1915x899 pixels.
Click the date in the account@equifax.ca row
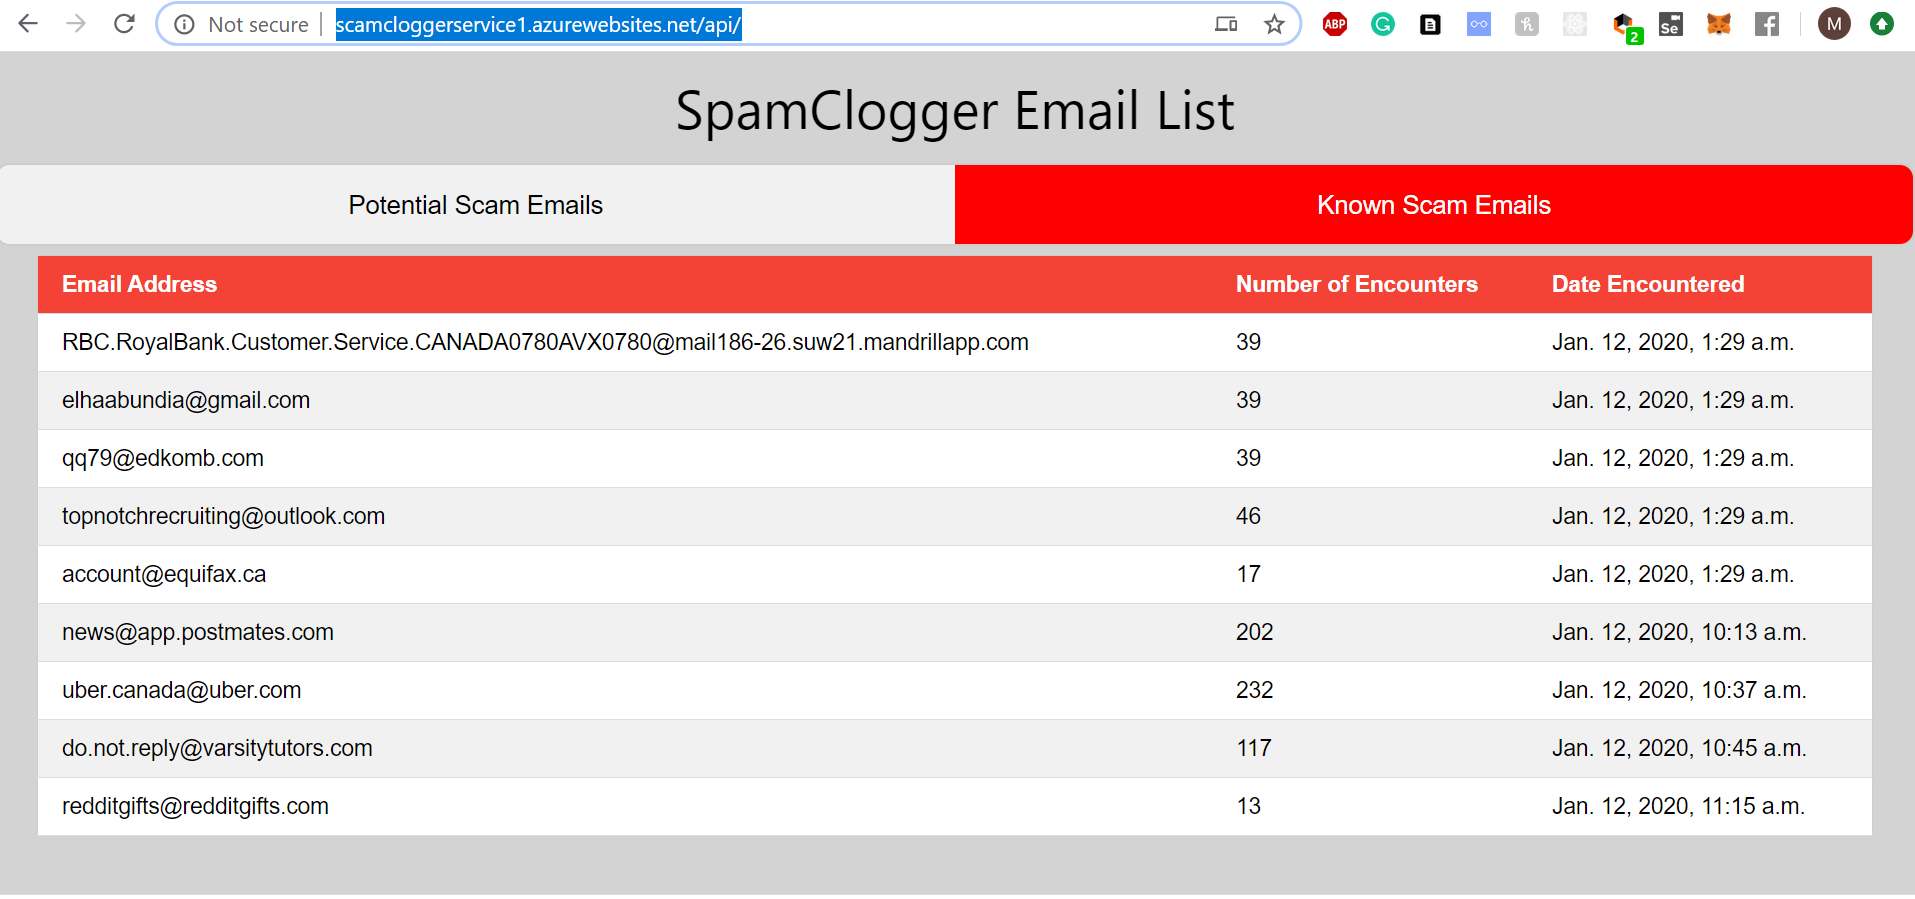click(1673, 574)
